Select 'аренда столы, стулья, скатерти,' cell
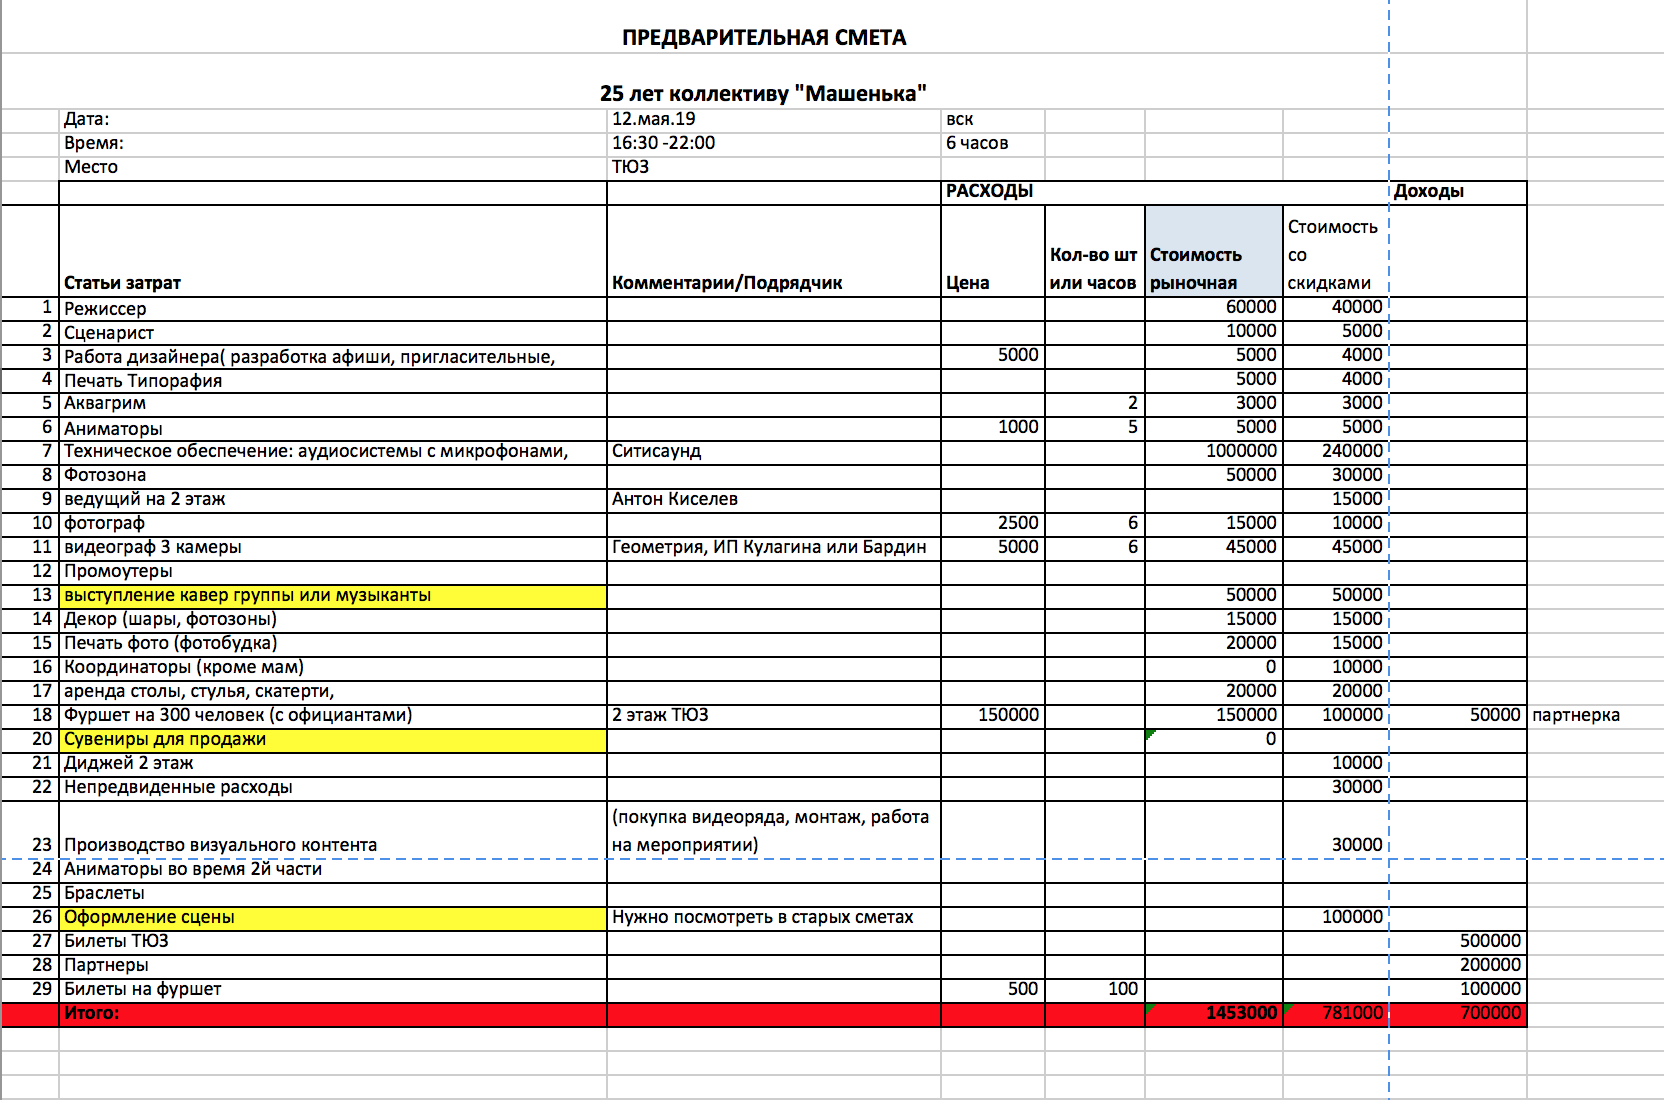 333,692
